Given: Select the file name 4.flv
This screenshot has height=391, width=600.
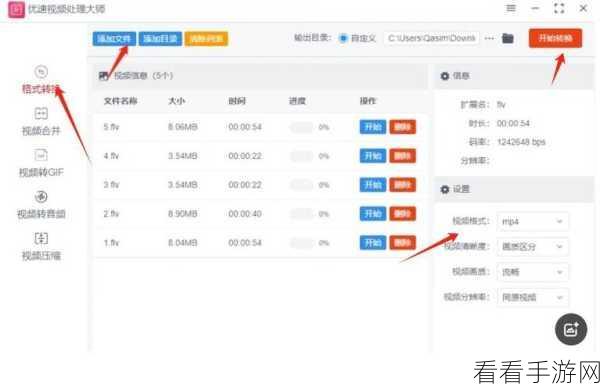Looking at the screenshot, I should click(x=111, y=156).
